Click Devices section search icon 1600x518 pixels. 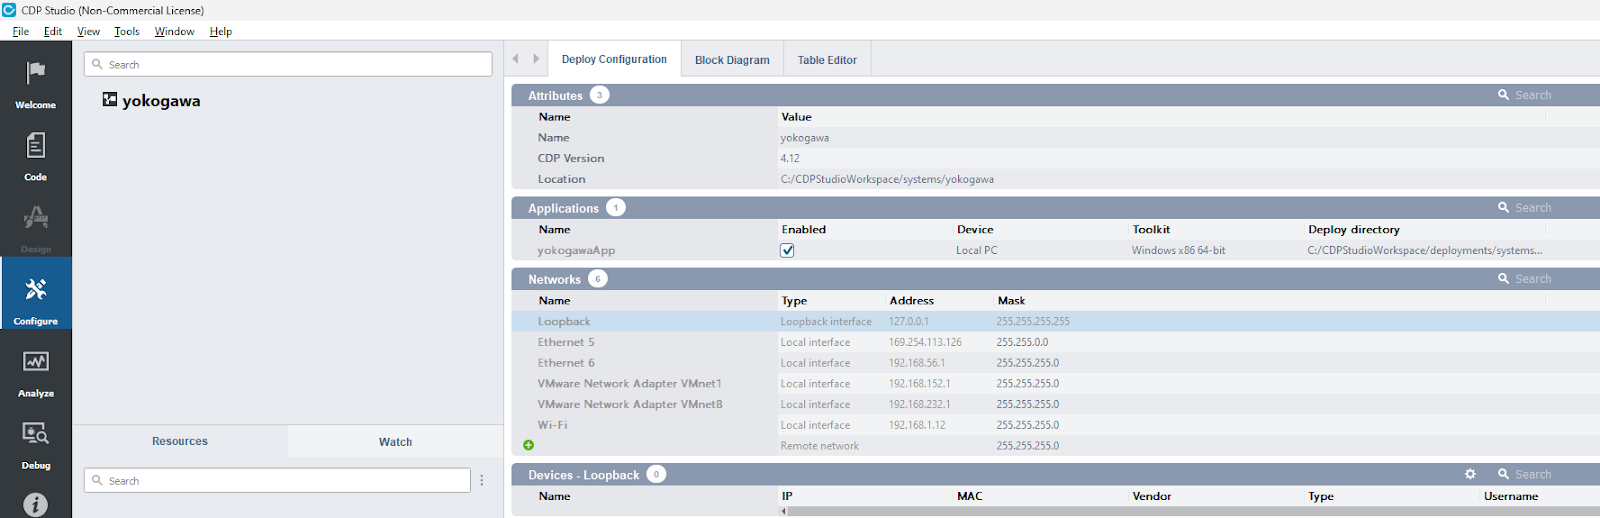(x=1503, y=474)
